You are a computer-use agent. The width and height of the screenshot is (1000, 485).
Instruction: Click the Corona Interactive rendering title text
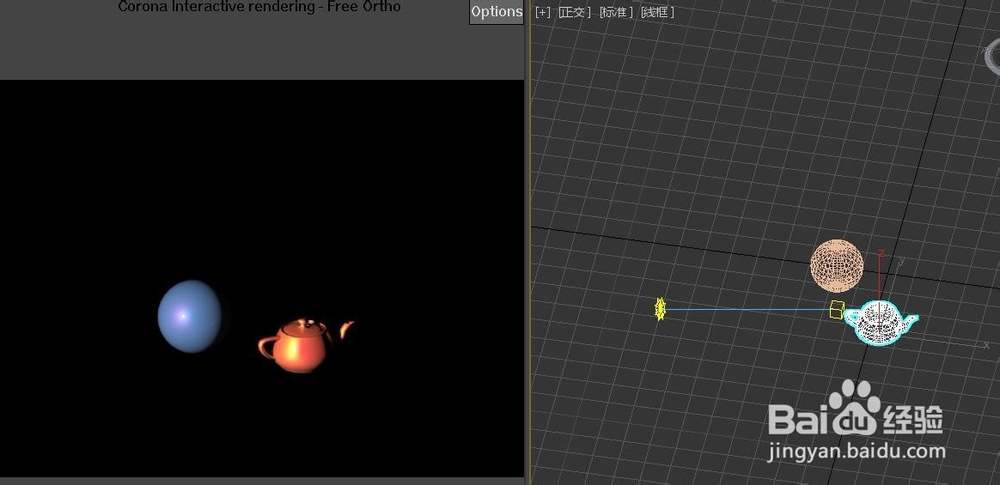(260, 6)
